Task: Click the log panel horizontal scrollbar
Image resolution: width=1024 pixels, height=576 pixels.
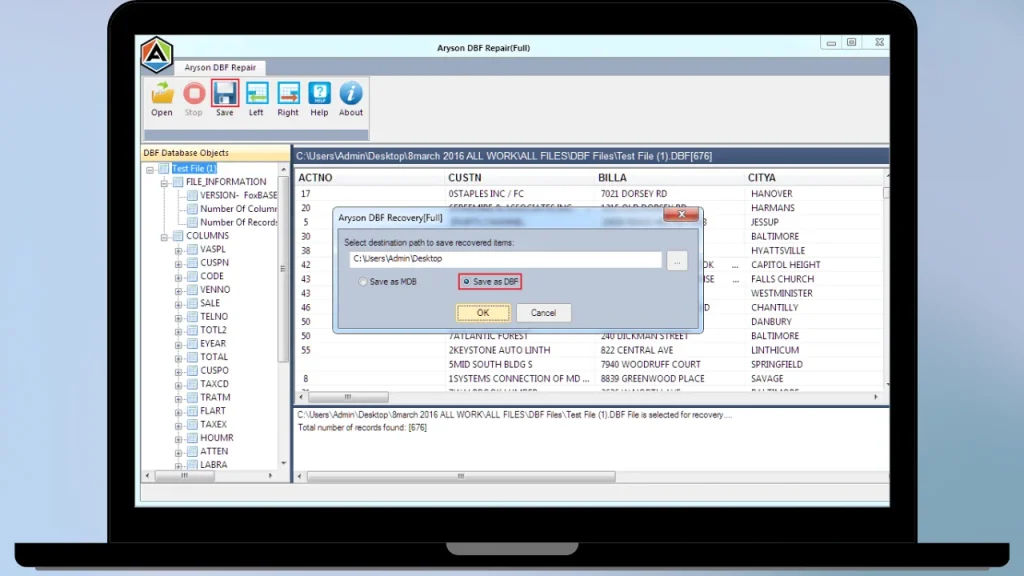Action: [461, 477]
